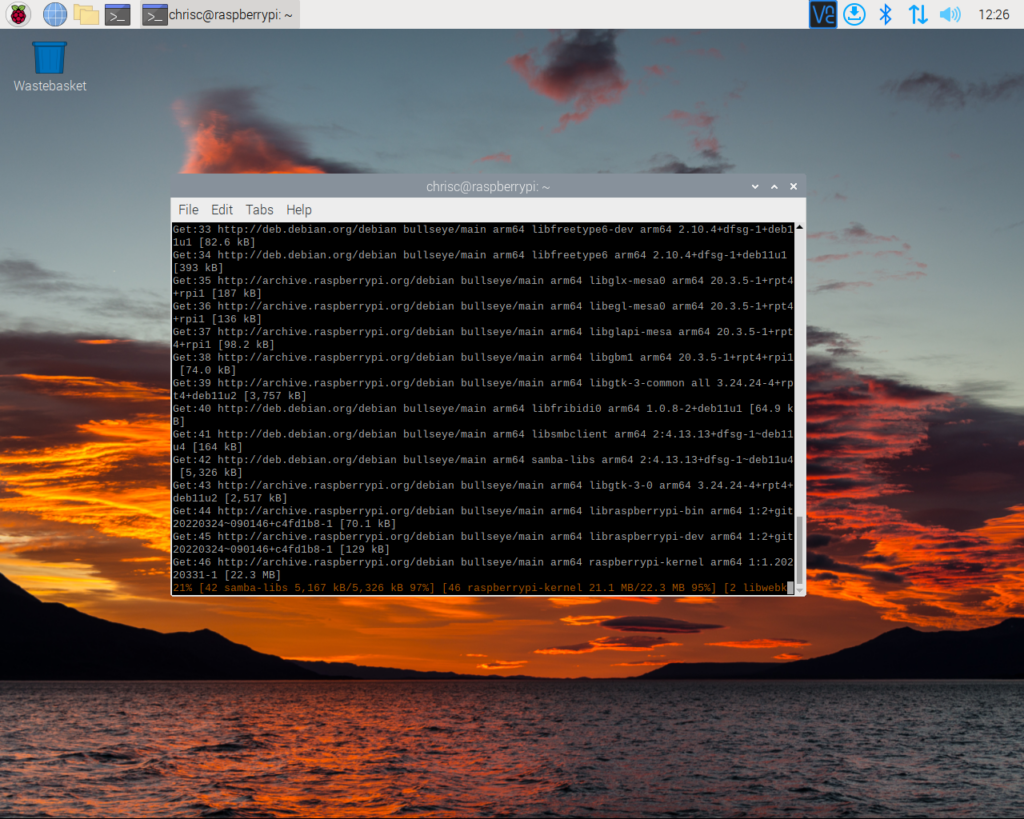Launch a new terminal from the panel

pyautogui.click(x=118, y=14)
